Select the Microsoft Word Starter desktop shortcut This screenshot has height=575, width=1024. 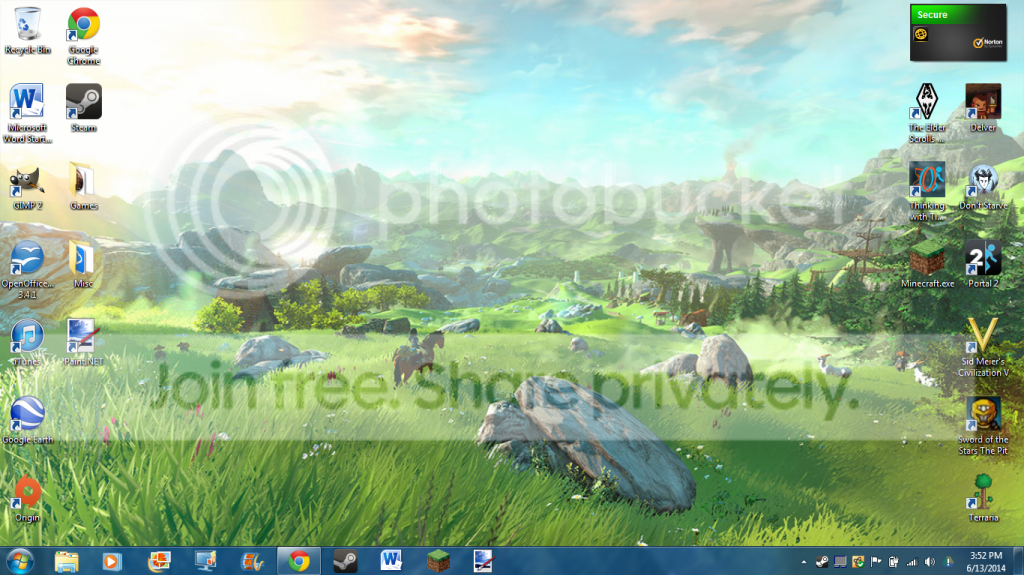27,114
